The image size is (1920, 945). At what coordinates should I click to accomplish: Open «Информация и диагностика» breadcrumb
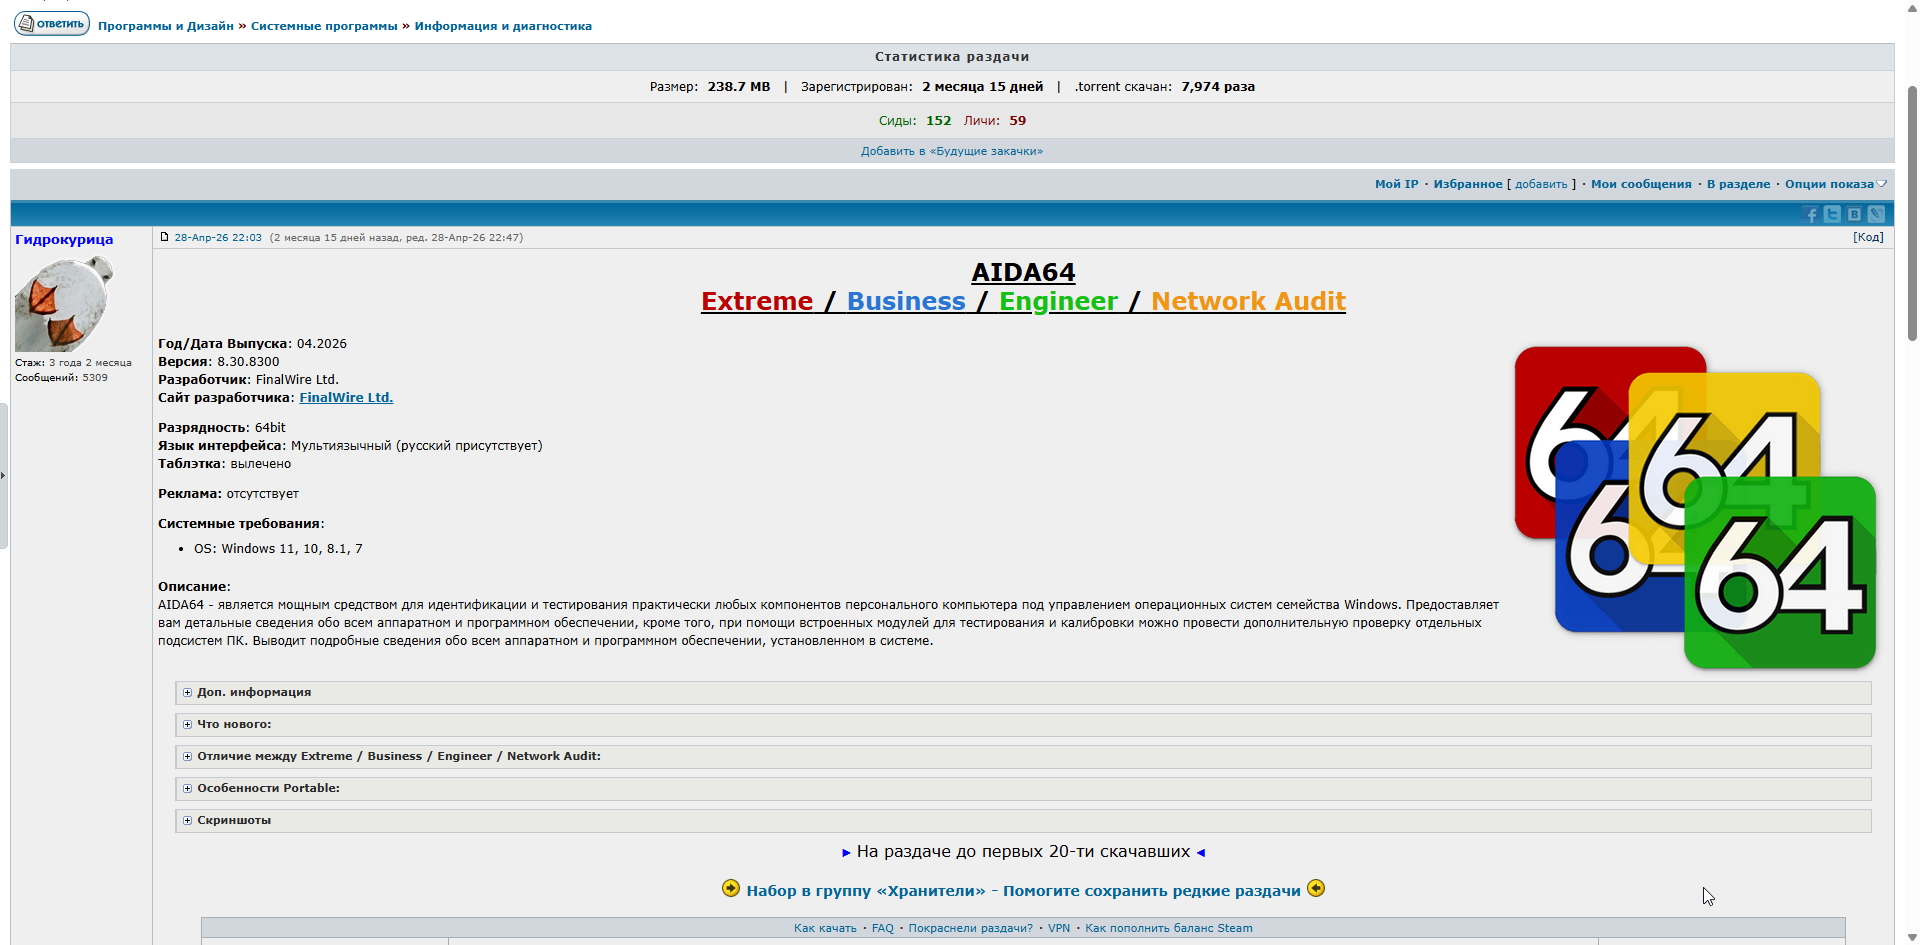pos(503,26)
